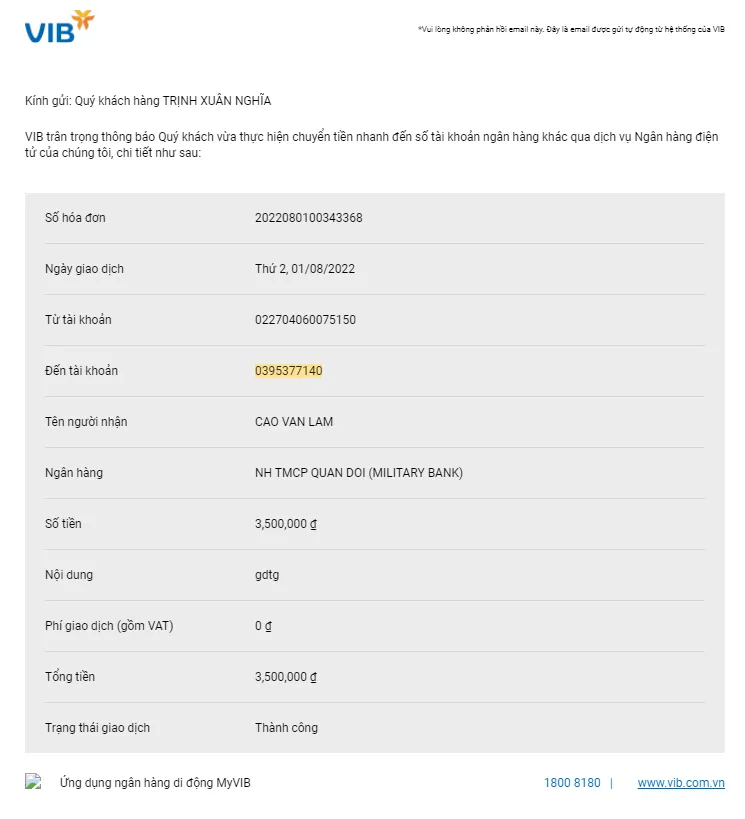Click the transaction date Thứ 2, 01/08/2022

[x=305, y=269]
